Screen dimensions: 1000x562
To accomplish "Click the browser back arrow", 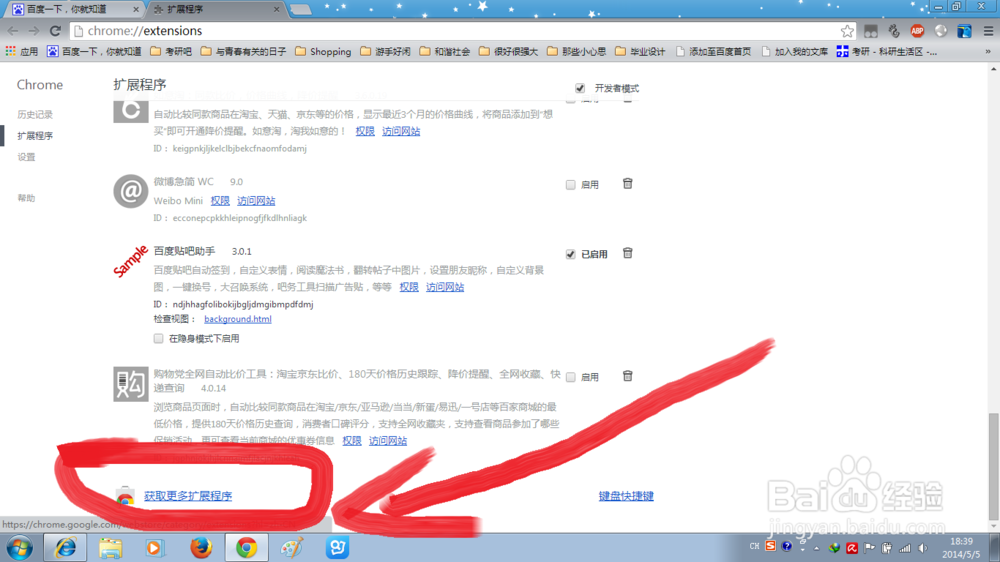I will point(13,31).
